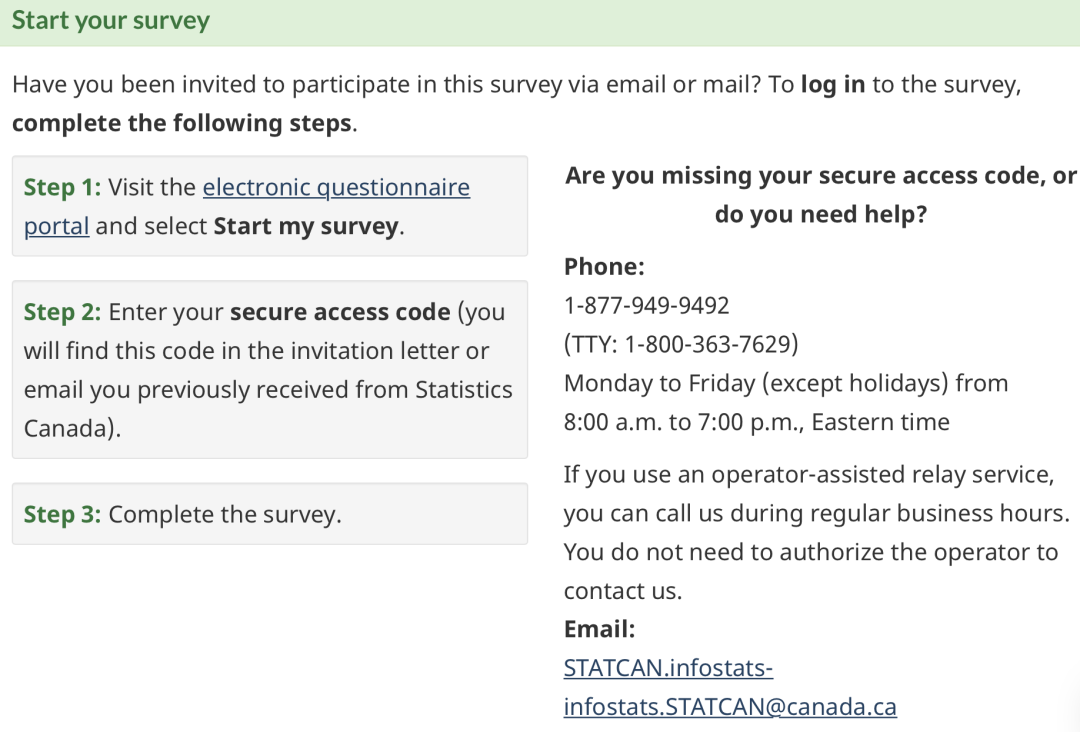
Task: Click the STATCAN infostats email address link
Action: (730, 687)
